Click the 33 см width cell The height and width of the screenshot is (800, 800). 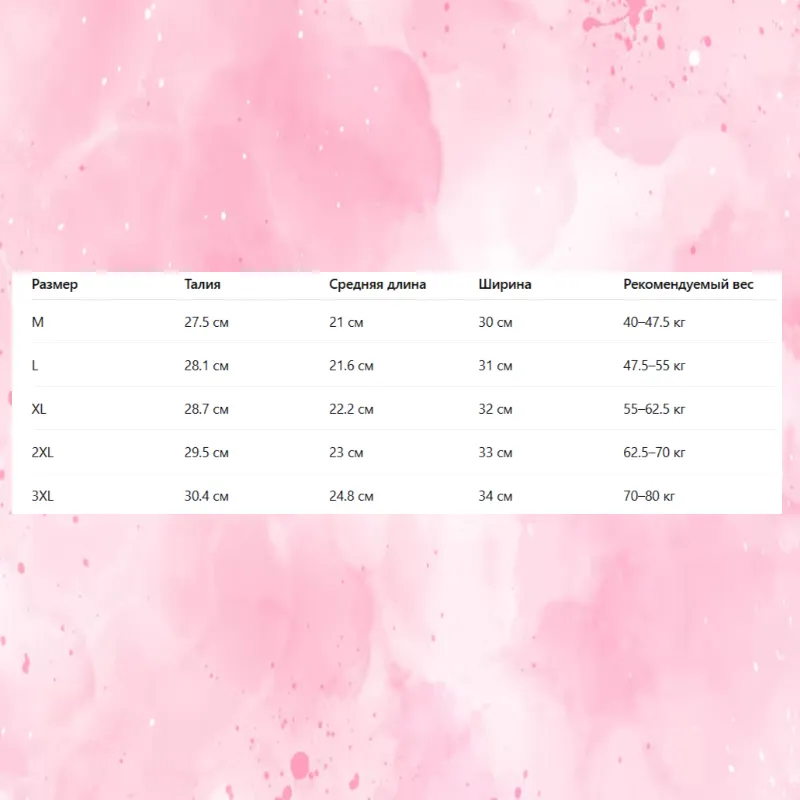tap(495, 452)
